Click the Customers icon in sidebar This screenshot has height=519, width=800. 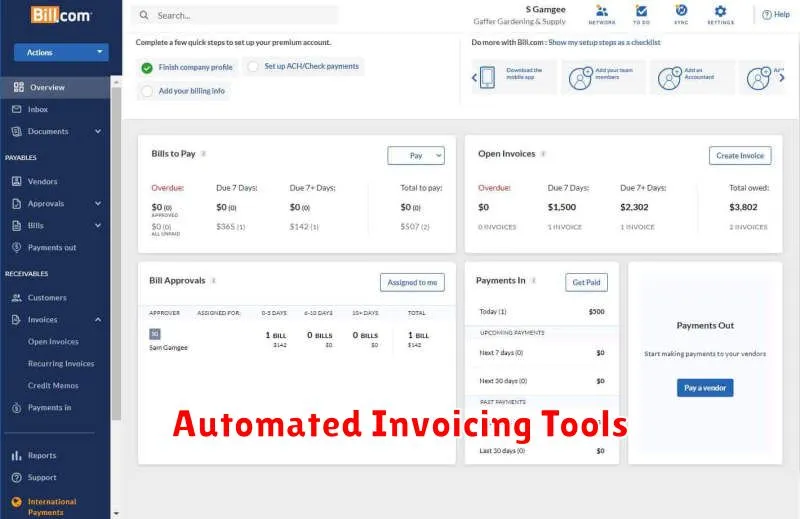click(17, 298)
